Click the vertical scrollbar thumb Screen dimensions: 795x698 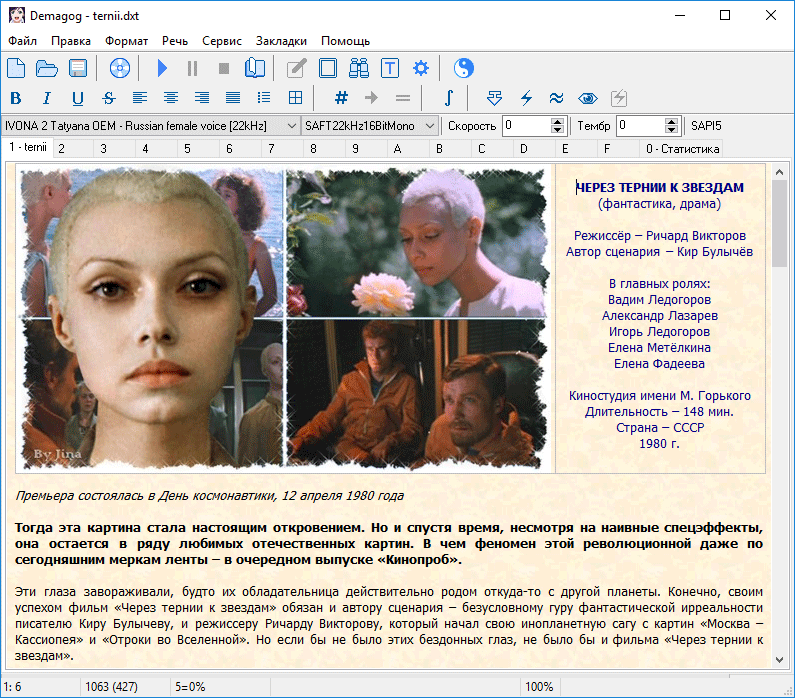[779, 223]
